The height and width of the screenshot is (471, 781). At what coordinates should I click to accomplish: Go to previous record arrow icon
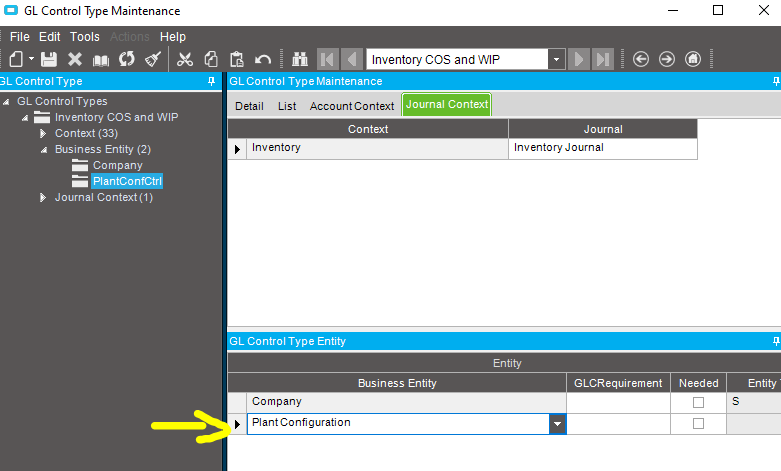coord(352,59)
